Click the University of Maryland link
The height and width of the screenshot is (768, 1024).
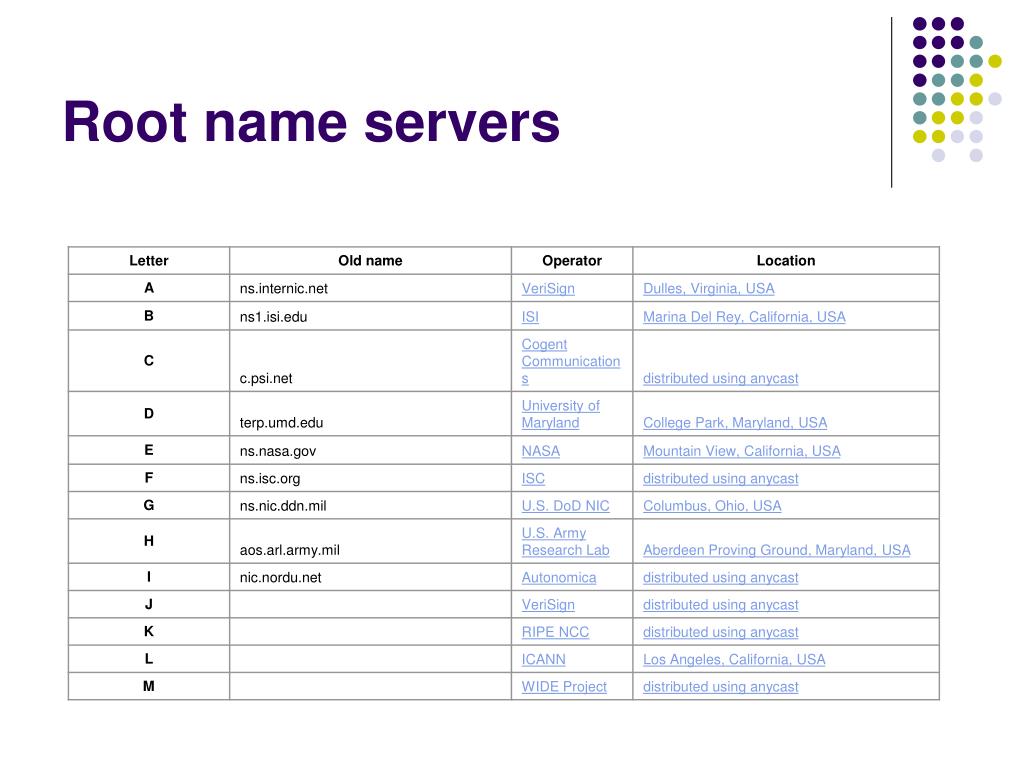coord(560,414)
